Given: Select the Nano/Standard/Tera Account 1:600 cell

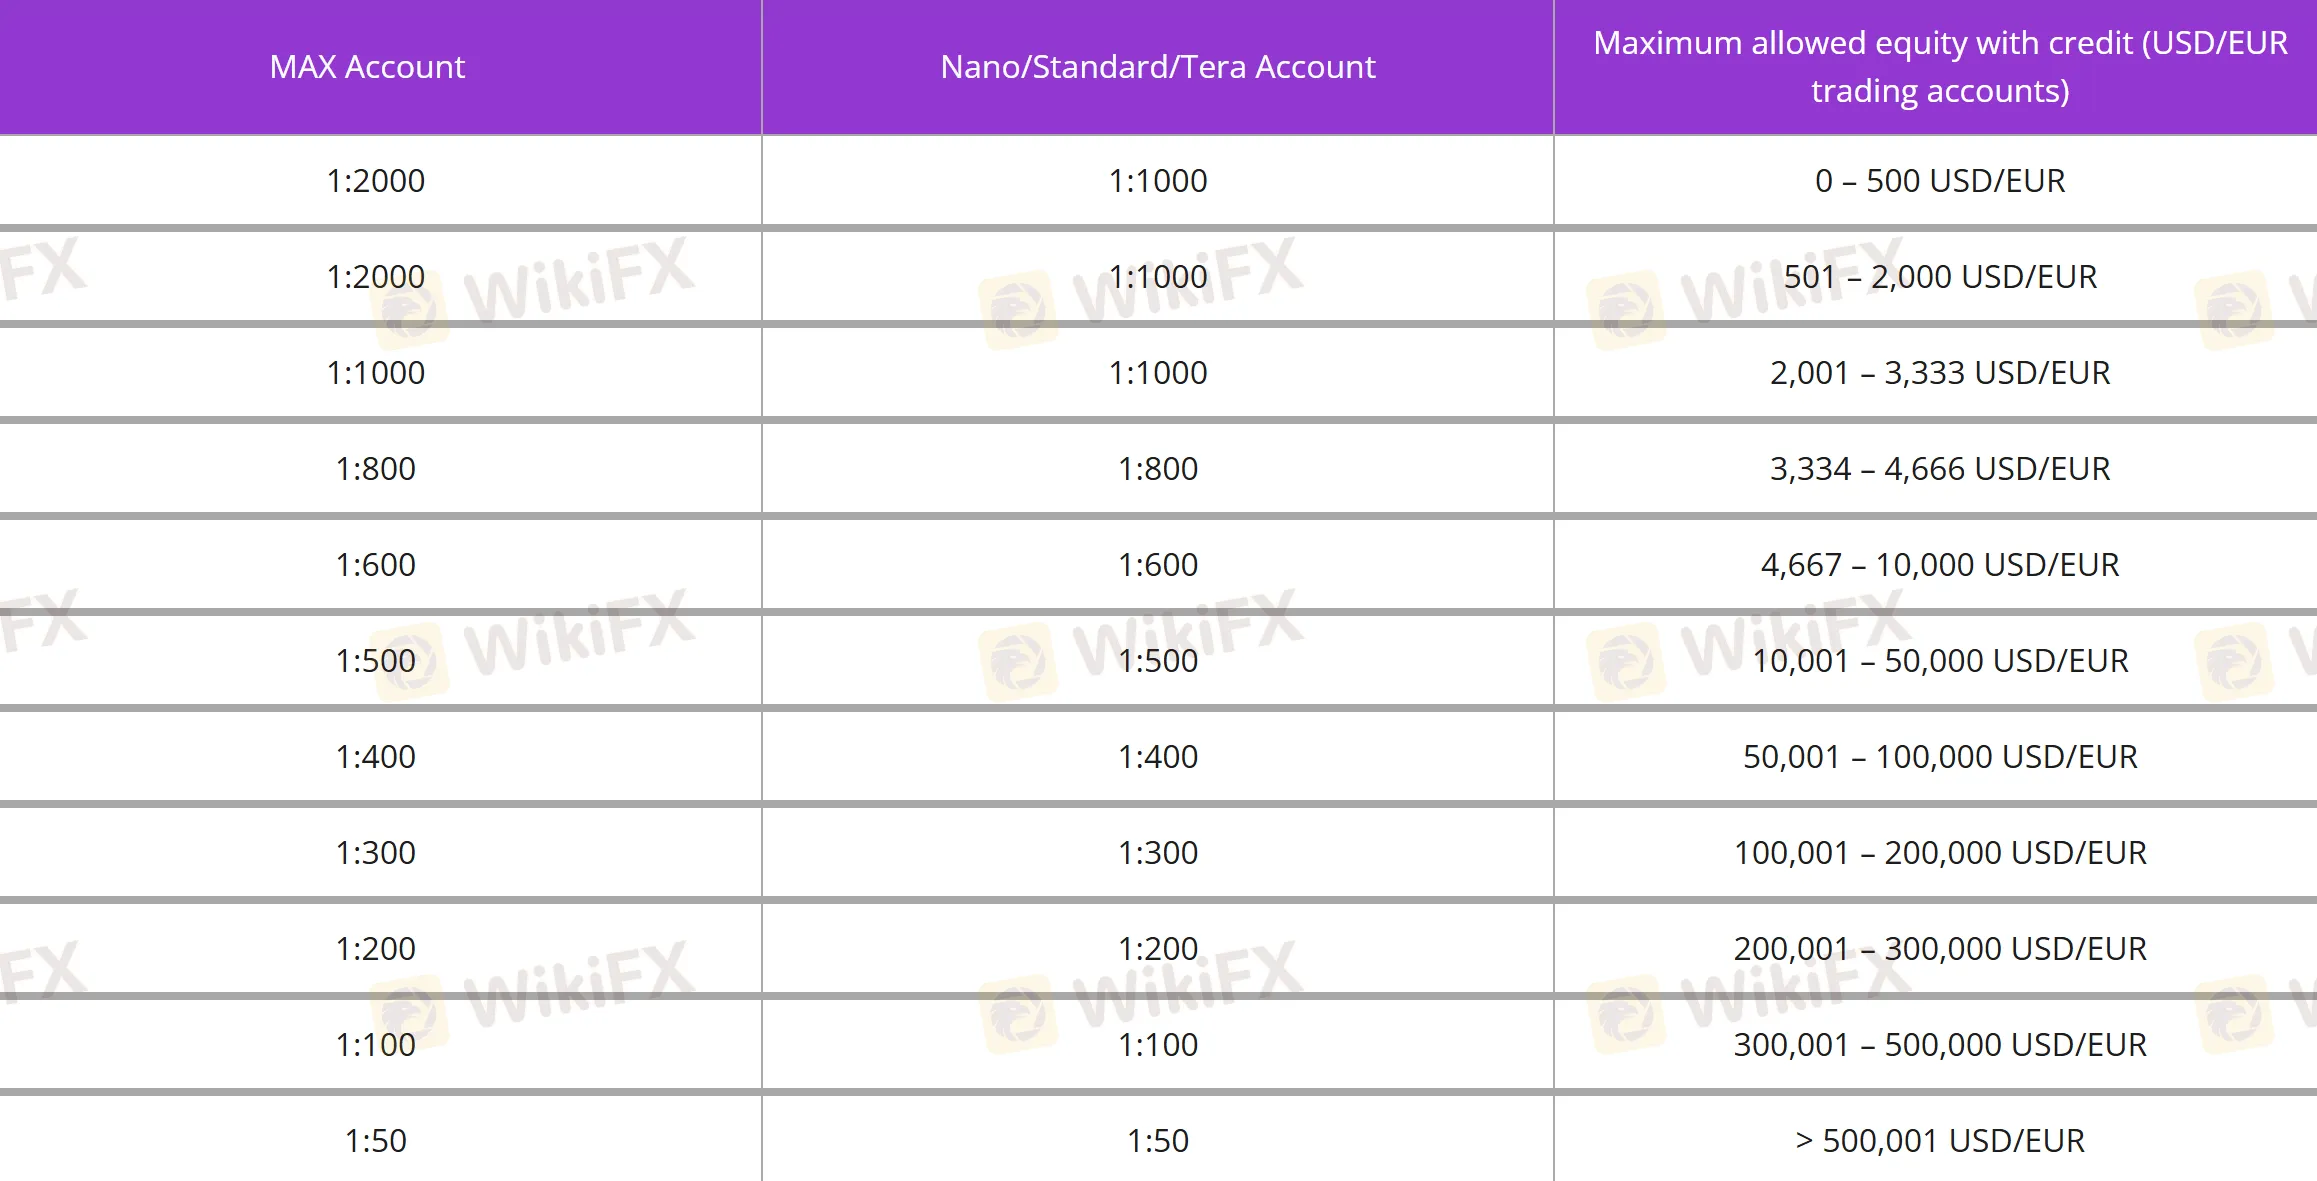Looking at the screenshot, I should [x=1158, y=565].
